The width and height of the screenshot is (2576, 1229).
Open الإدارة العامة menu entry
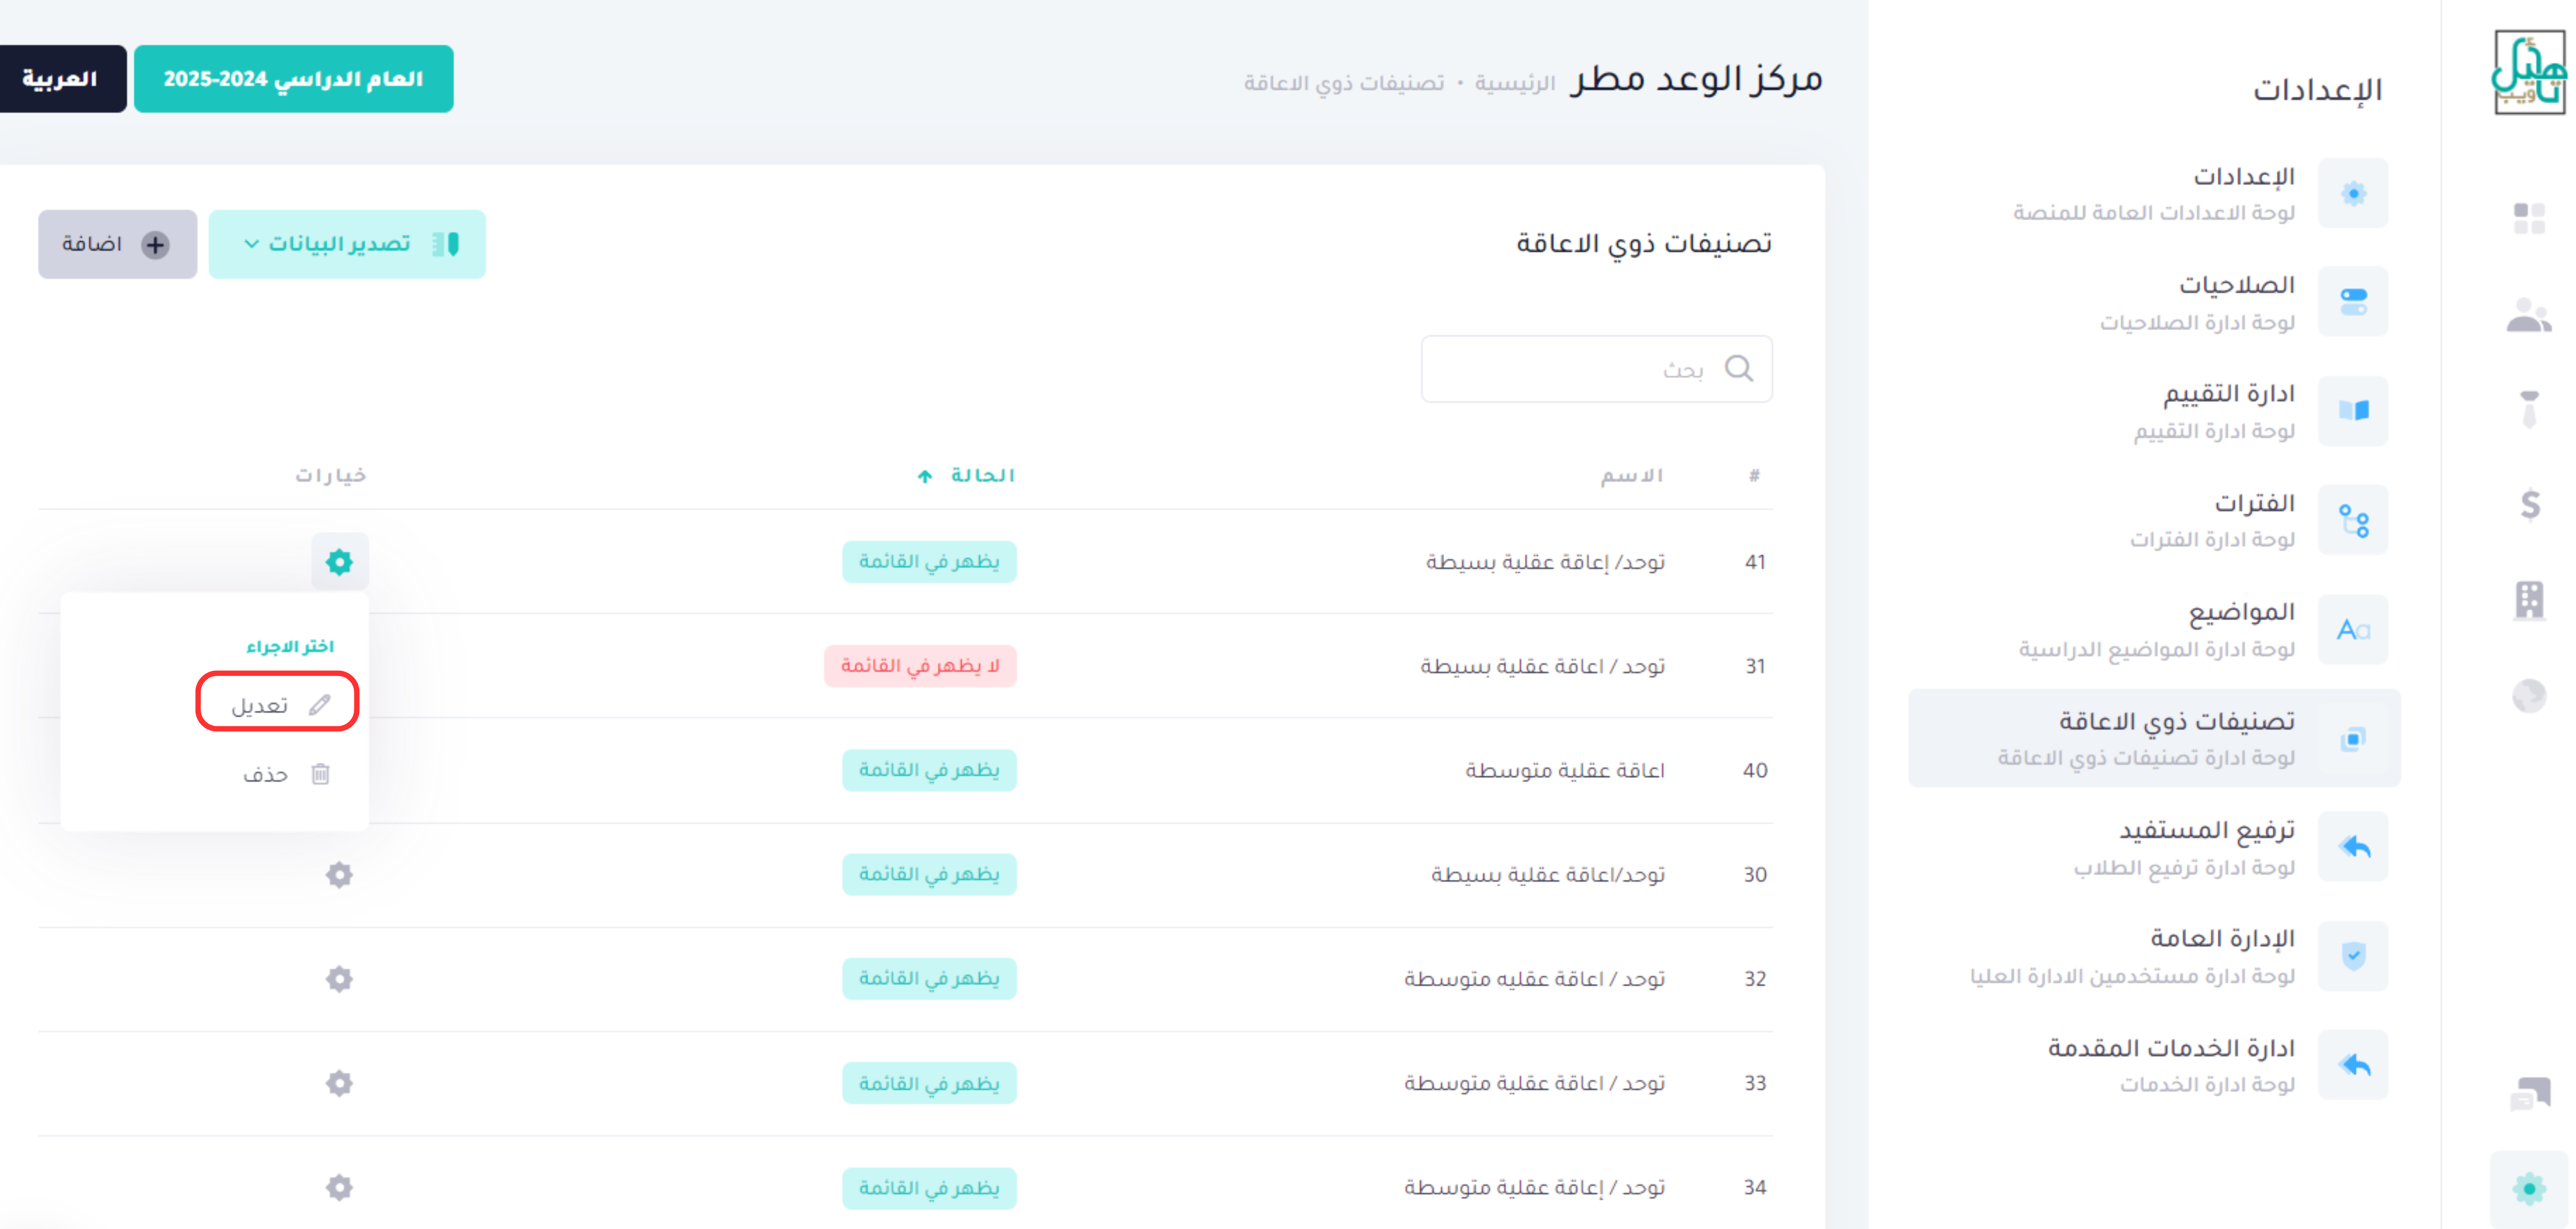(x=2155, y=956)
